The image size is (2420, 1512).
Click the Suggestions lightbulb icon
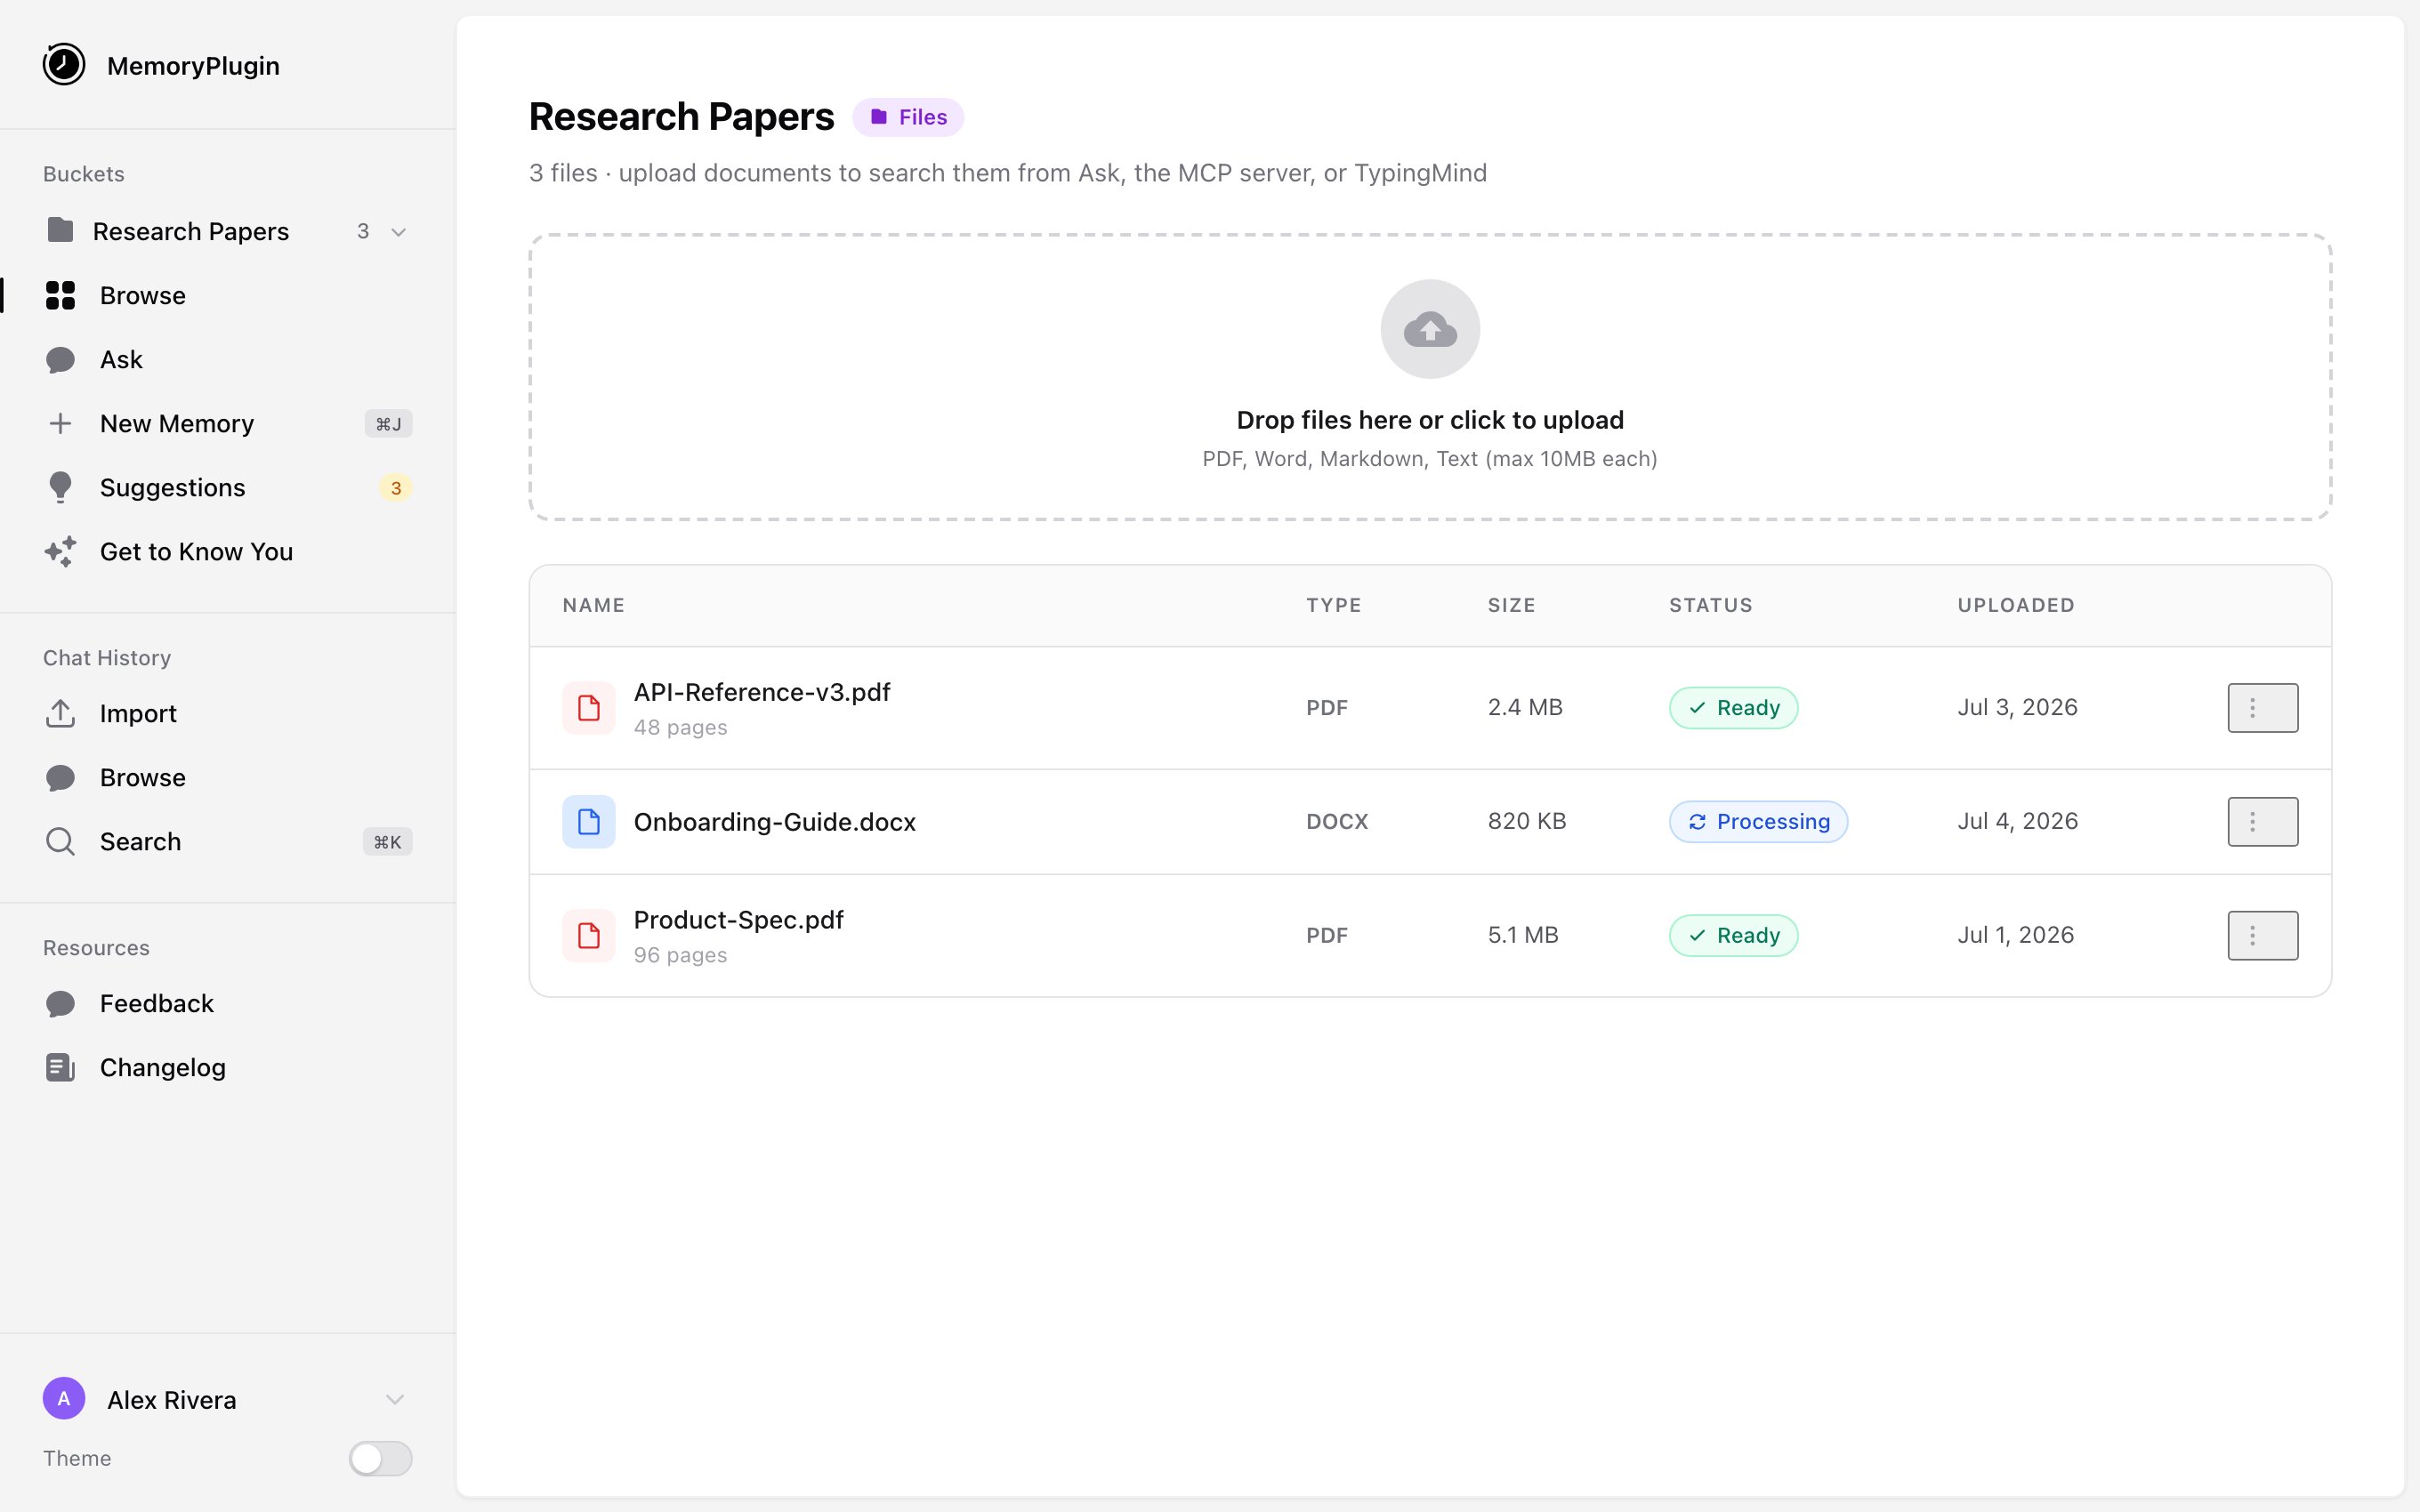[60, 487]
